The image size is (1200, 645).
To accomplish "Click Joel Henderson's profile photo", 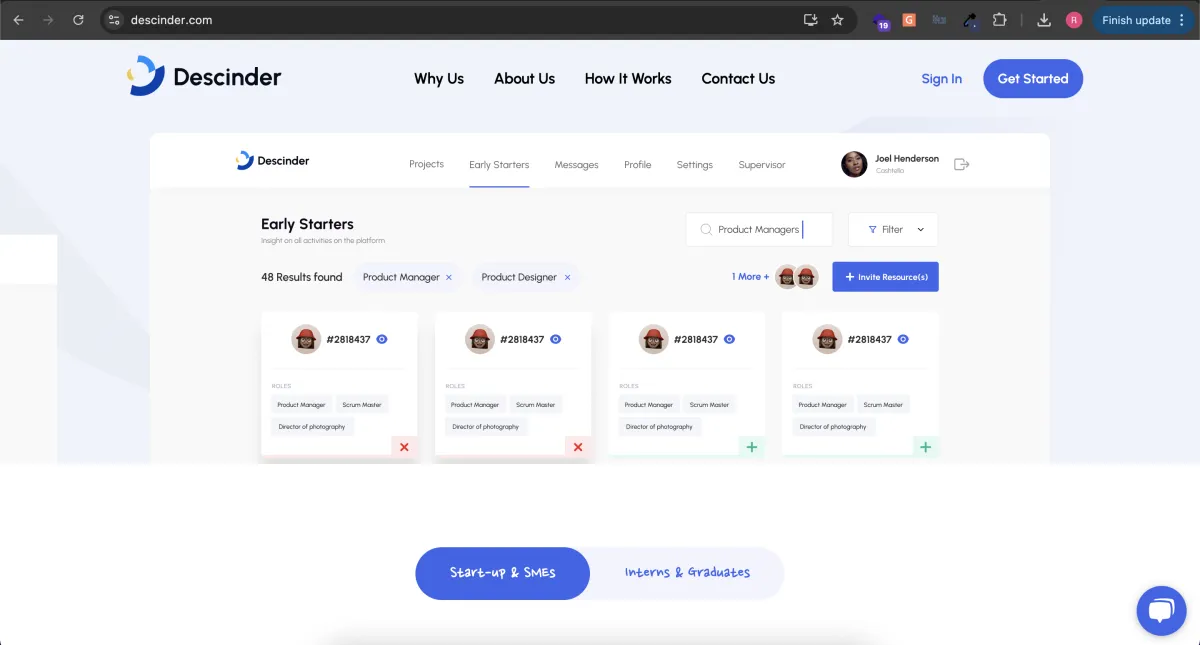I will [854, 164].
